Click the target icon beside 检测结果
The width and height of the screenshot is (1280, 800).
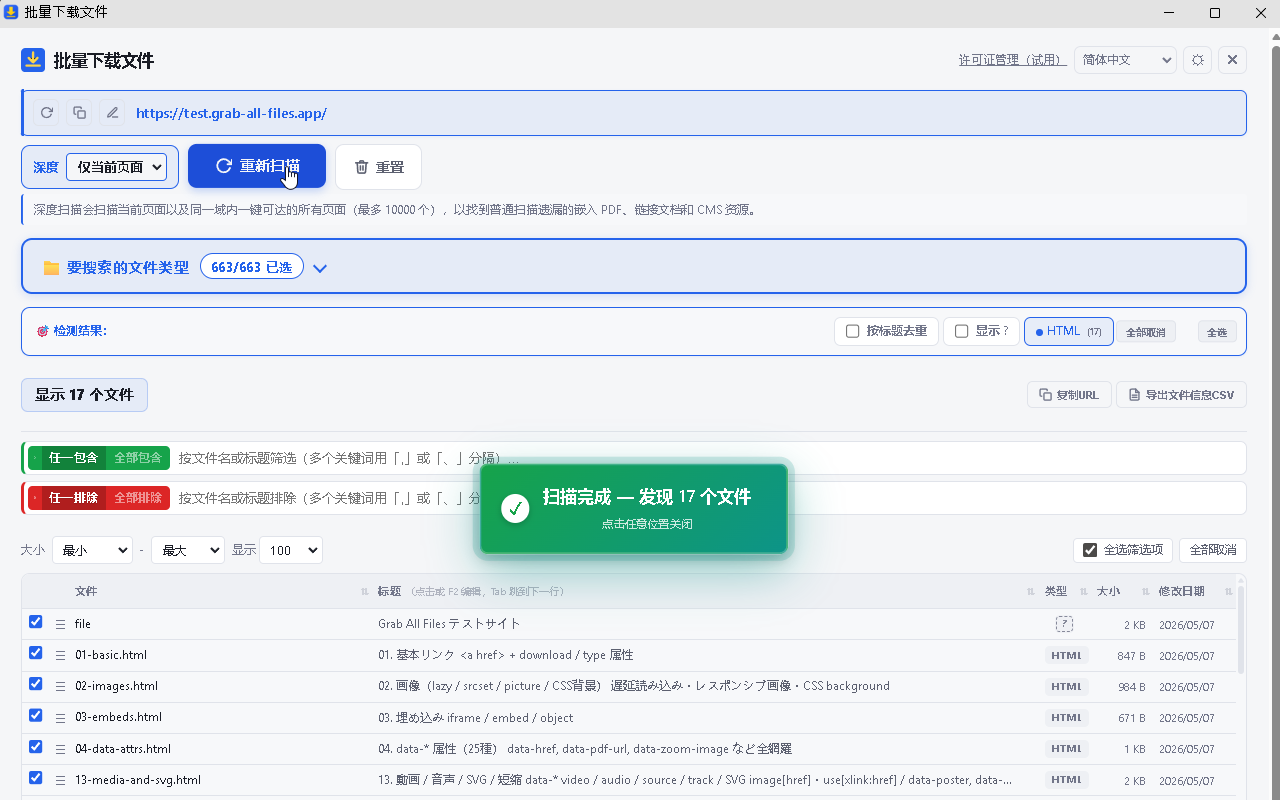point(42,331)
